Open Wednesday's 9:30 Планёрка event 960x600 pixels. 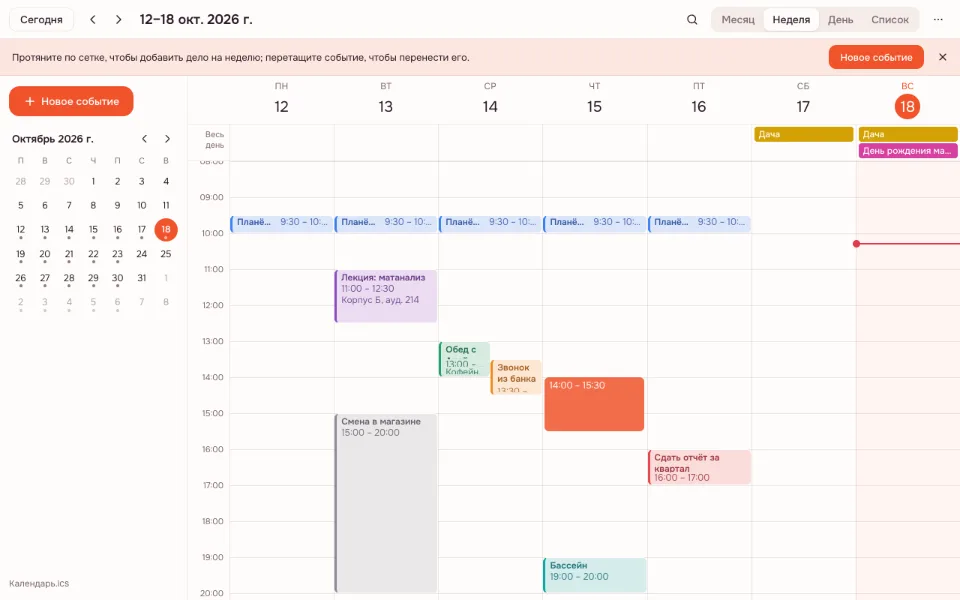pyautogui.click(x=490, y=223)
